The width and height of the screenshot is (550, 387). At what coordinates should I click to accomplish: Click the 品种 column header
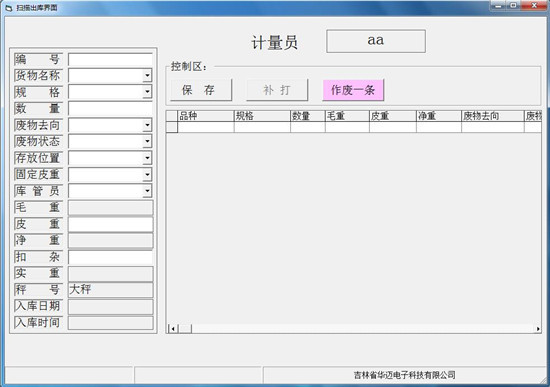point(206,116)
